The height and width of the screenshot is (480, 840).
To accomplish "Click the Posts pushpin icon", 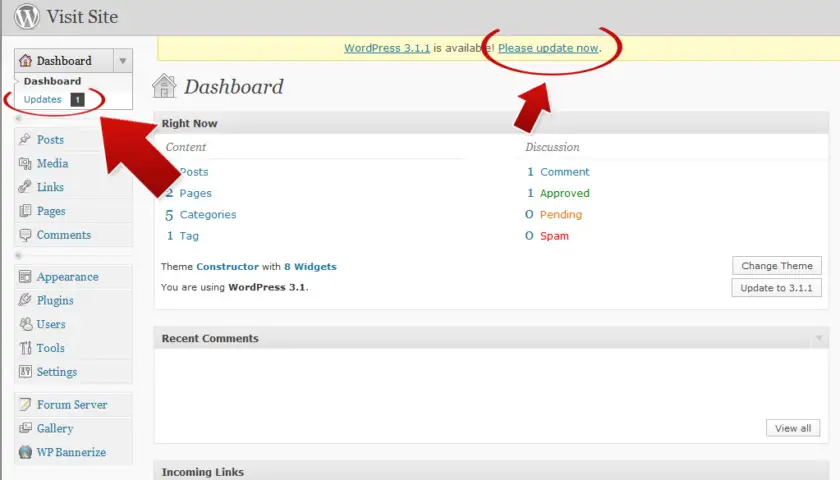I will (25, 139).
